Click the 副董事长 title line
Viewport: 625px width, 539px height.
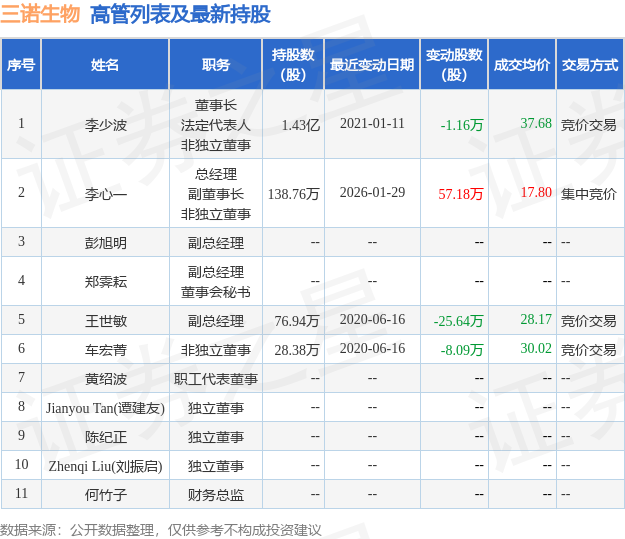[216, 194]
